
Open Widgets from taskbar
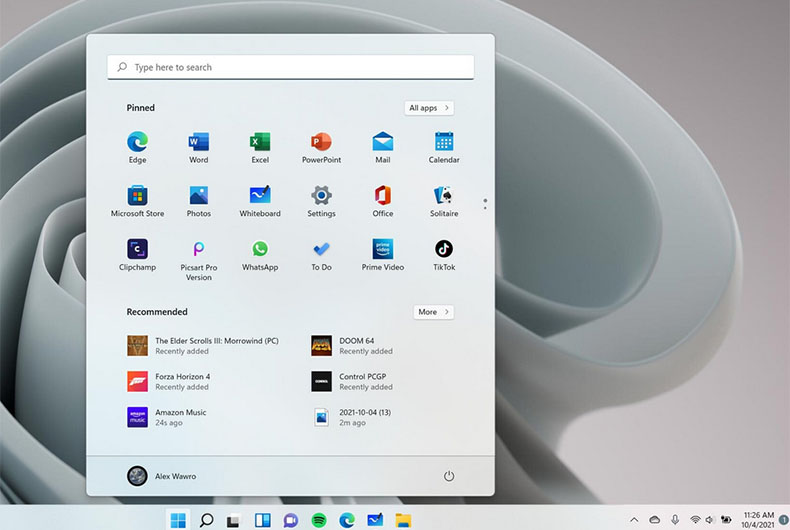tap(262, 520)
